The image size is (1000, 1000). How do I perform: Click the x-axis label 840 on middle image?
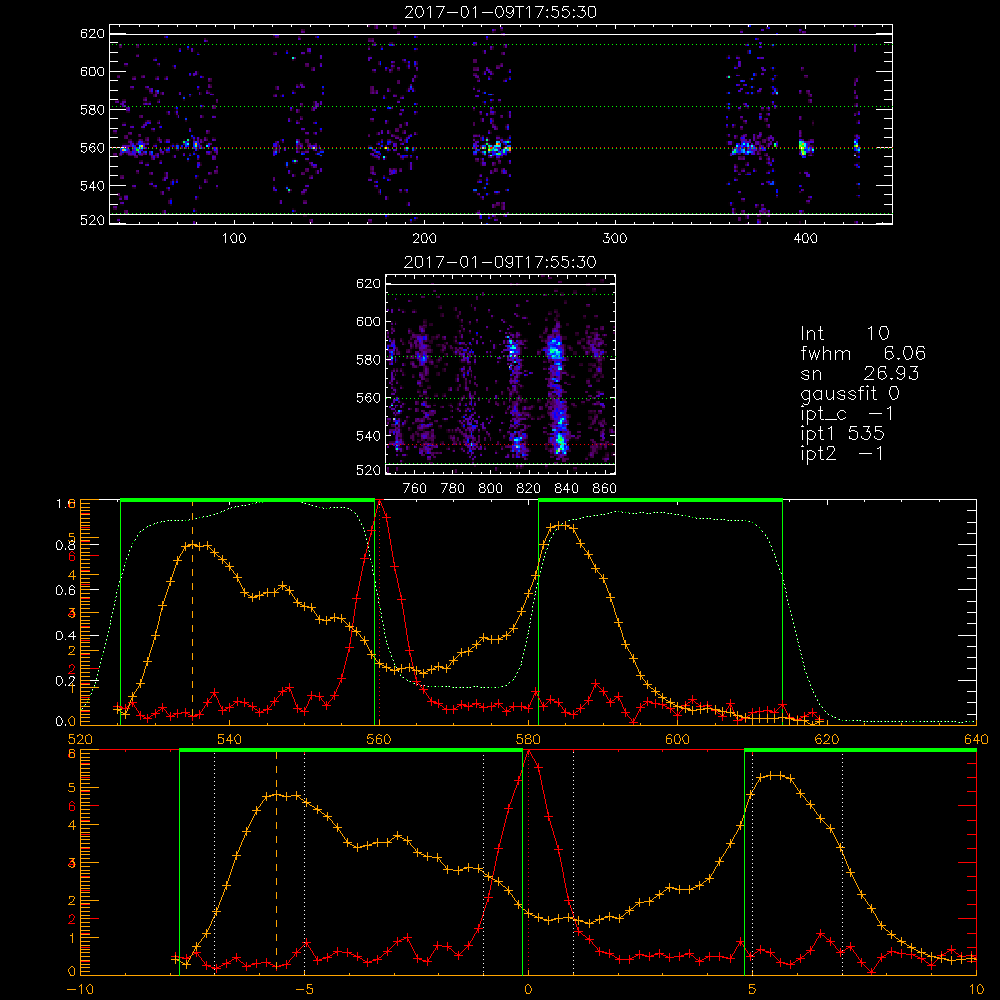[x=566, y=489]
